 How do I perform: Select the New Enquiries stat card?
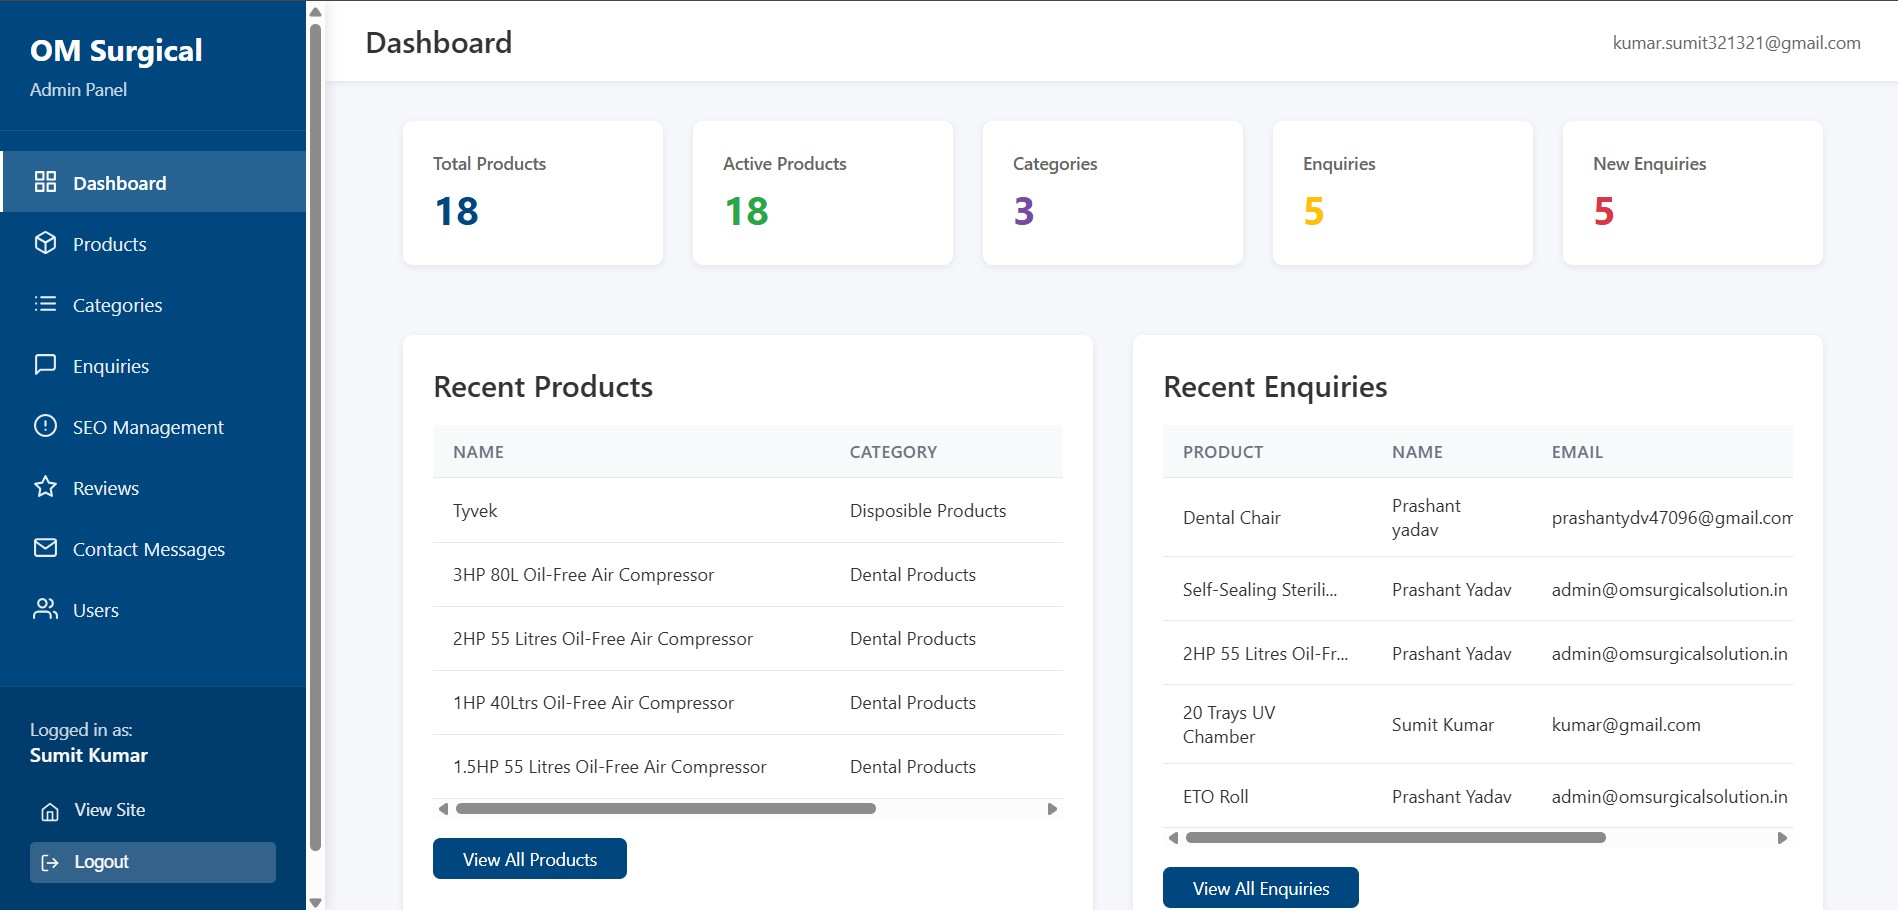1692,193
